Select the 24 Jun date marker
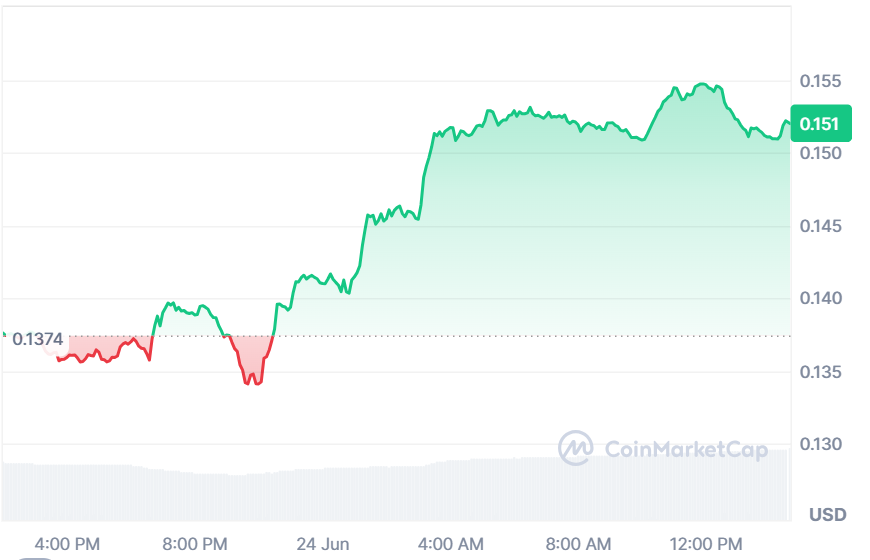870x560 pixels. point(322,544)
